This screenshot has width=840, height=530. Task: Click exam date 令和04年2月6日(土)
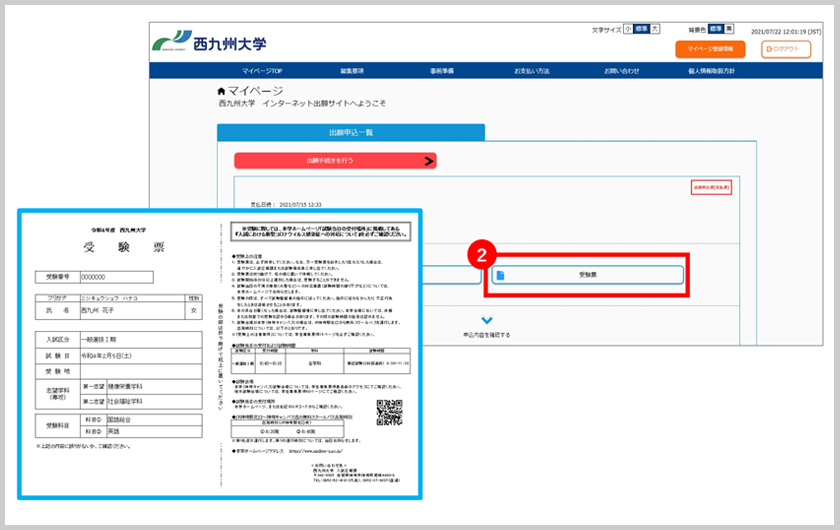(106, 356)
